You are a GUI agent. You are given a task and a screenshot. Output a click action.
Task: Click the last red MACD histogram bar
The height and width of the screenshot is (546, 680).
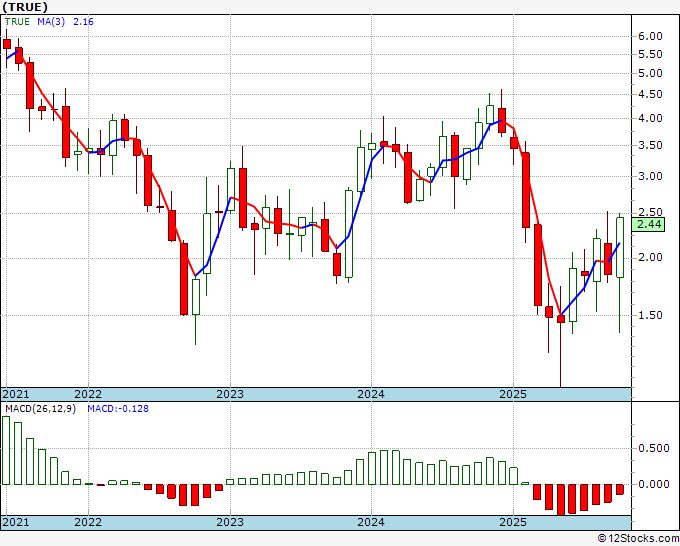tap(620, 490)
